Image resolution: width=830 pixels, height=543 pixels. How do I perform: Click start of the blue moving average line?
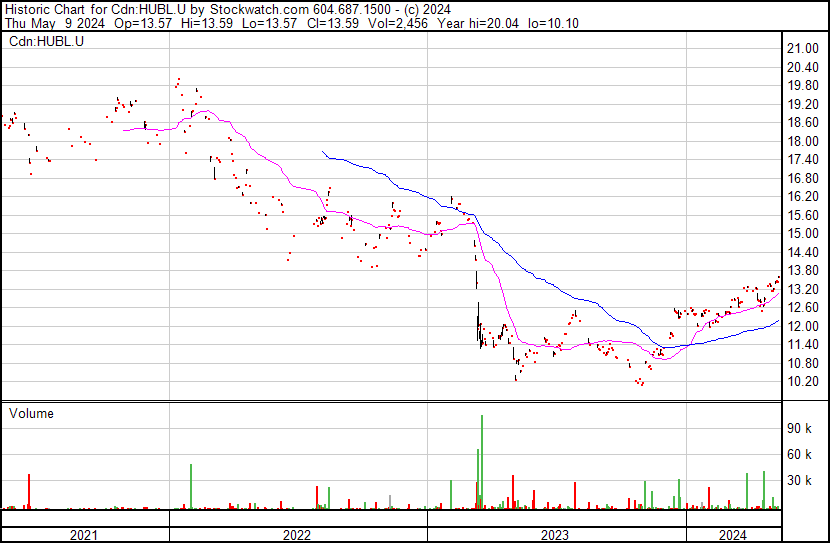(x=323, y=152)
